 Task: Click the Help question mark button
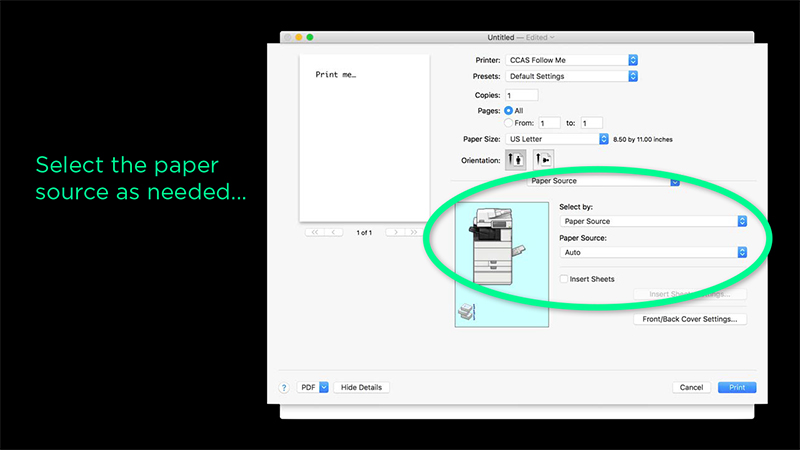point(283,387)
